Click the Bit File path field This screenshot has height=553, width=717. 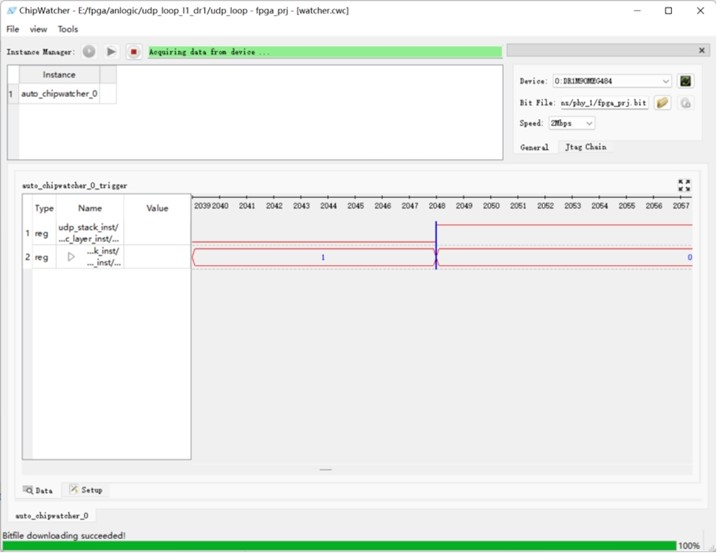[598, 102]
